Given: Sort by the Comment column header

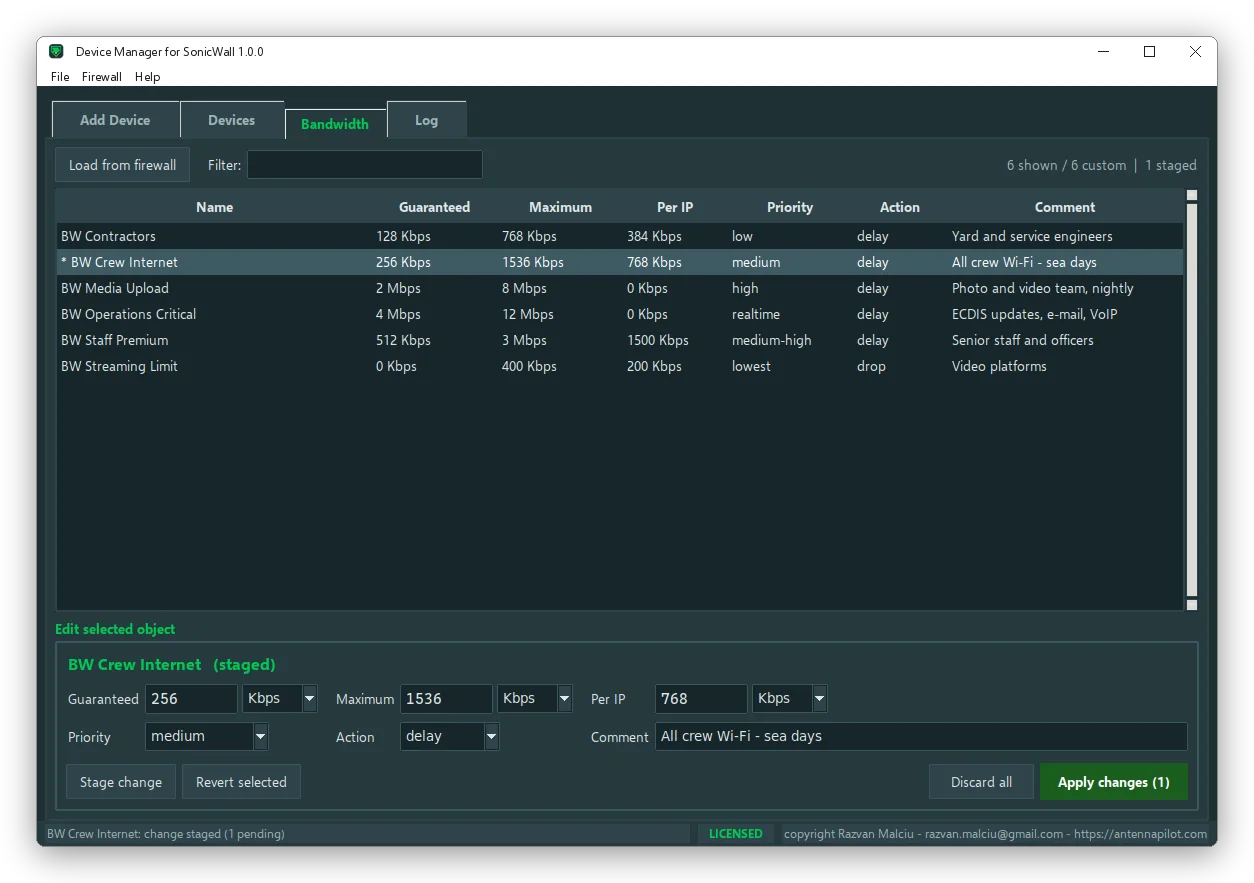Looking at the screenshot, I should (1065, 207).
